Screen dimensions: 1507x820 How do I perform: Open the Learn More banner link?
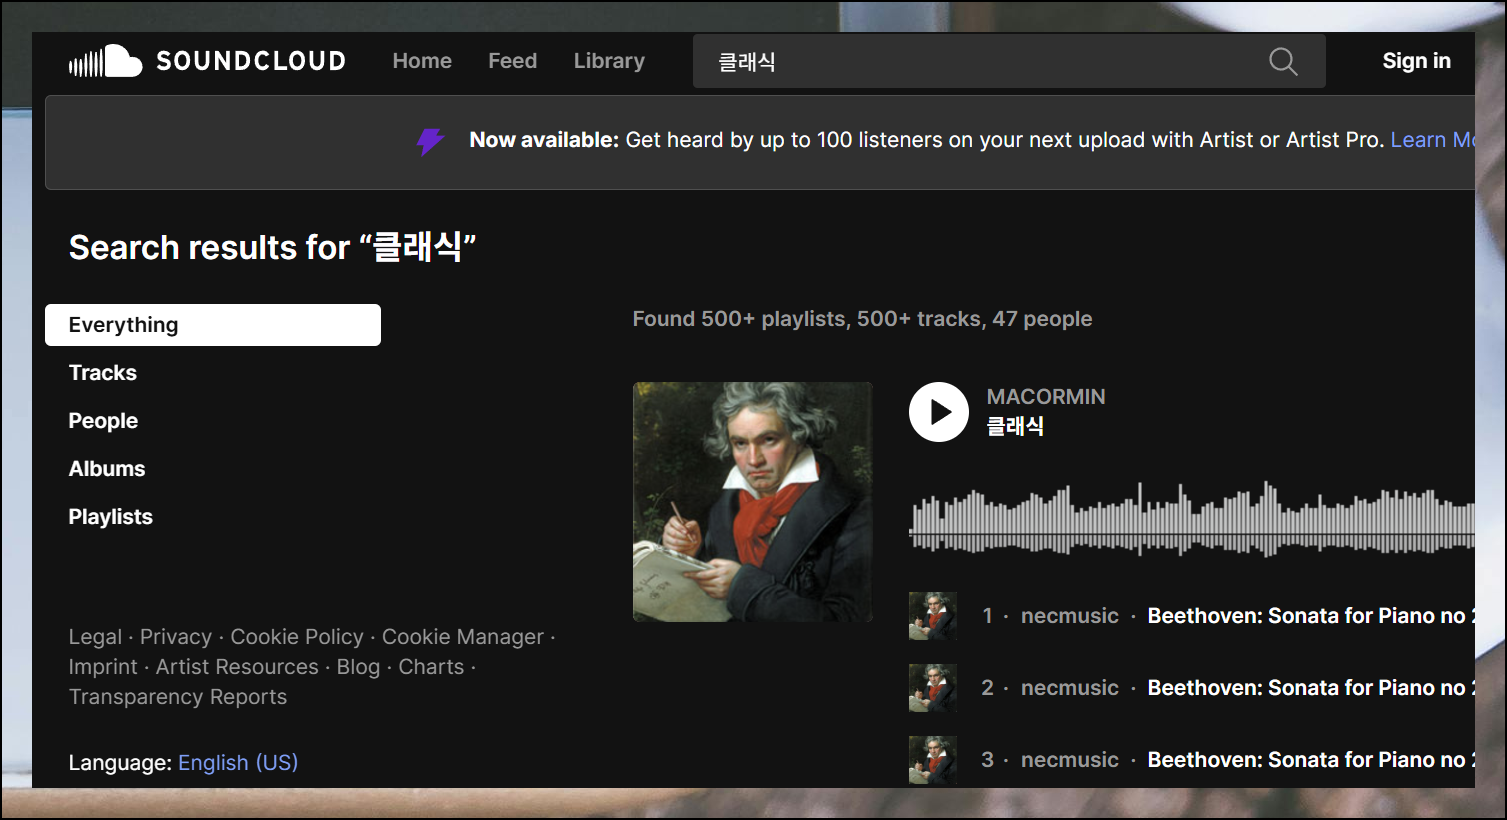[x=1433, y=140]
